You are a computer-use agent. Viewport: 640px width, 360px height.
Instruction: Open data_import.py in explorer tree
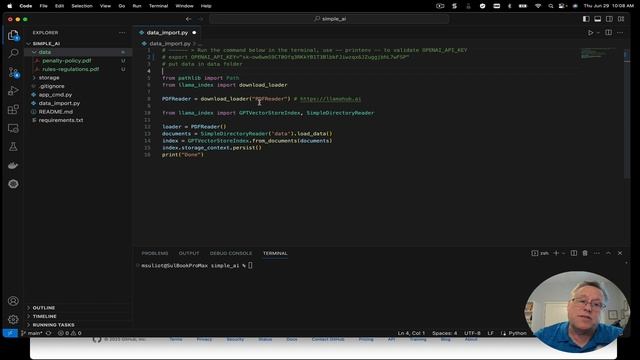pos(59,103)
